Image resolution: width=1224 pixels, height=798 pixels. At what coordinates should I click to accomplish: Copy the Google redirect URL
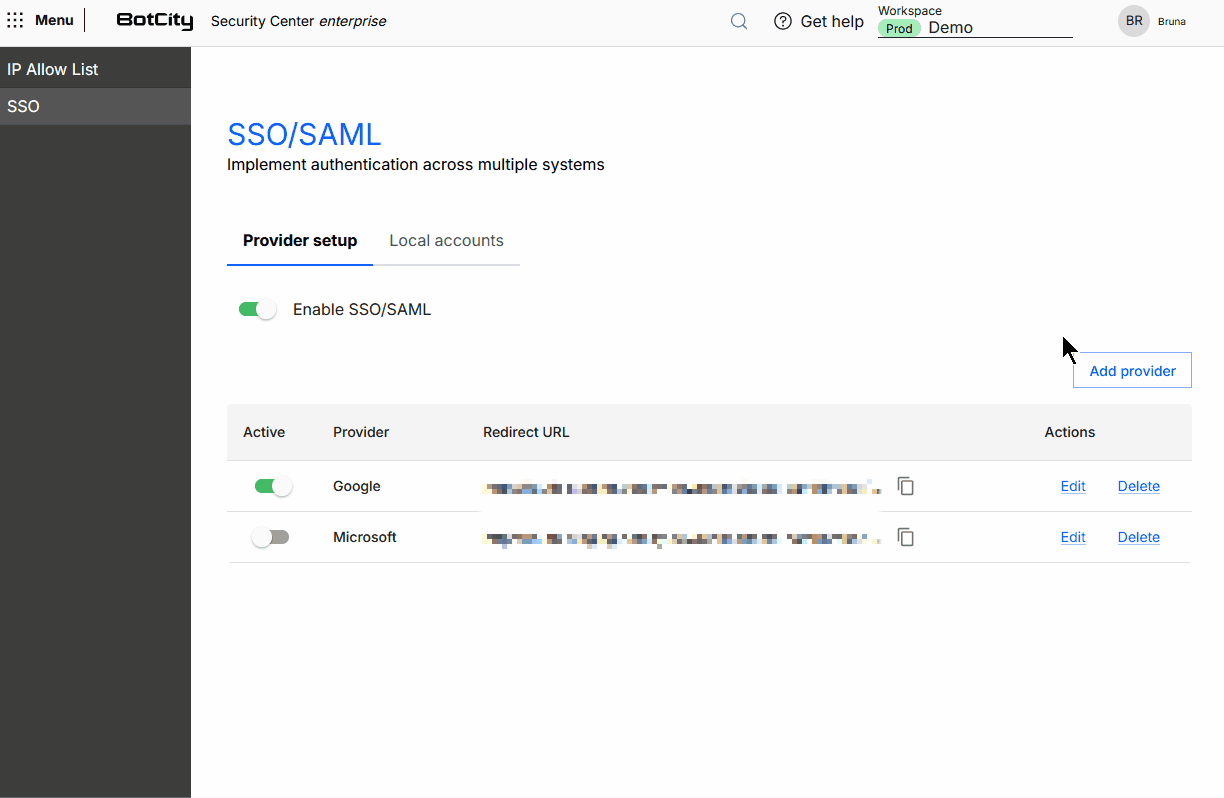coord(906,486)
